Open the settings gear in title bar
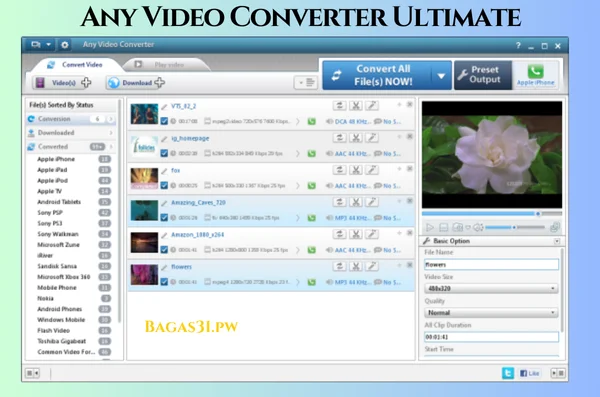 coord(65,45)
